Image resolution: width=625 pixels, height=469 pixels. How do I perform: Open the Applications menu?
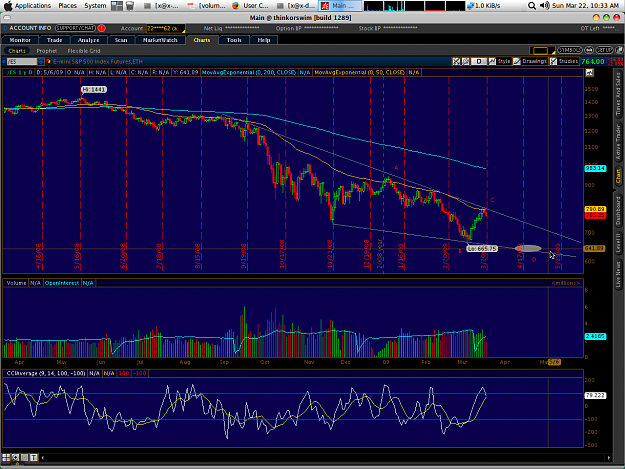(x=33, y=6)
